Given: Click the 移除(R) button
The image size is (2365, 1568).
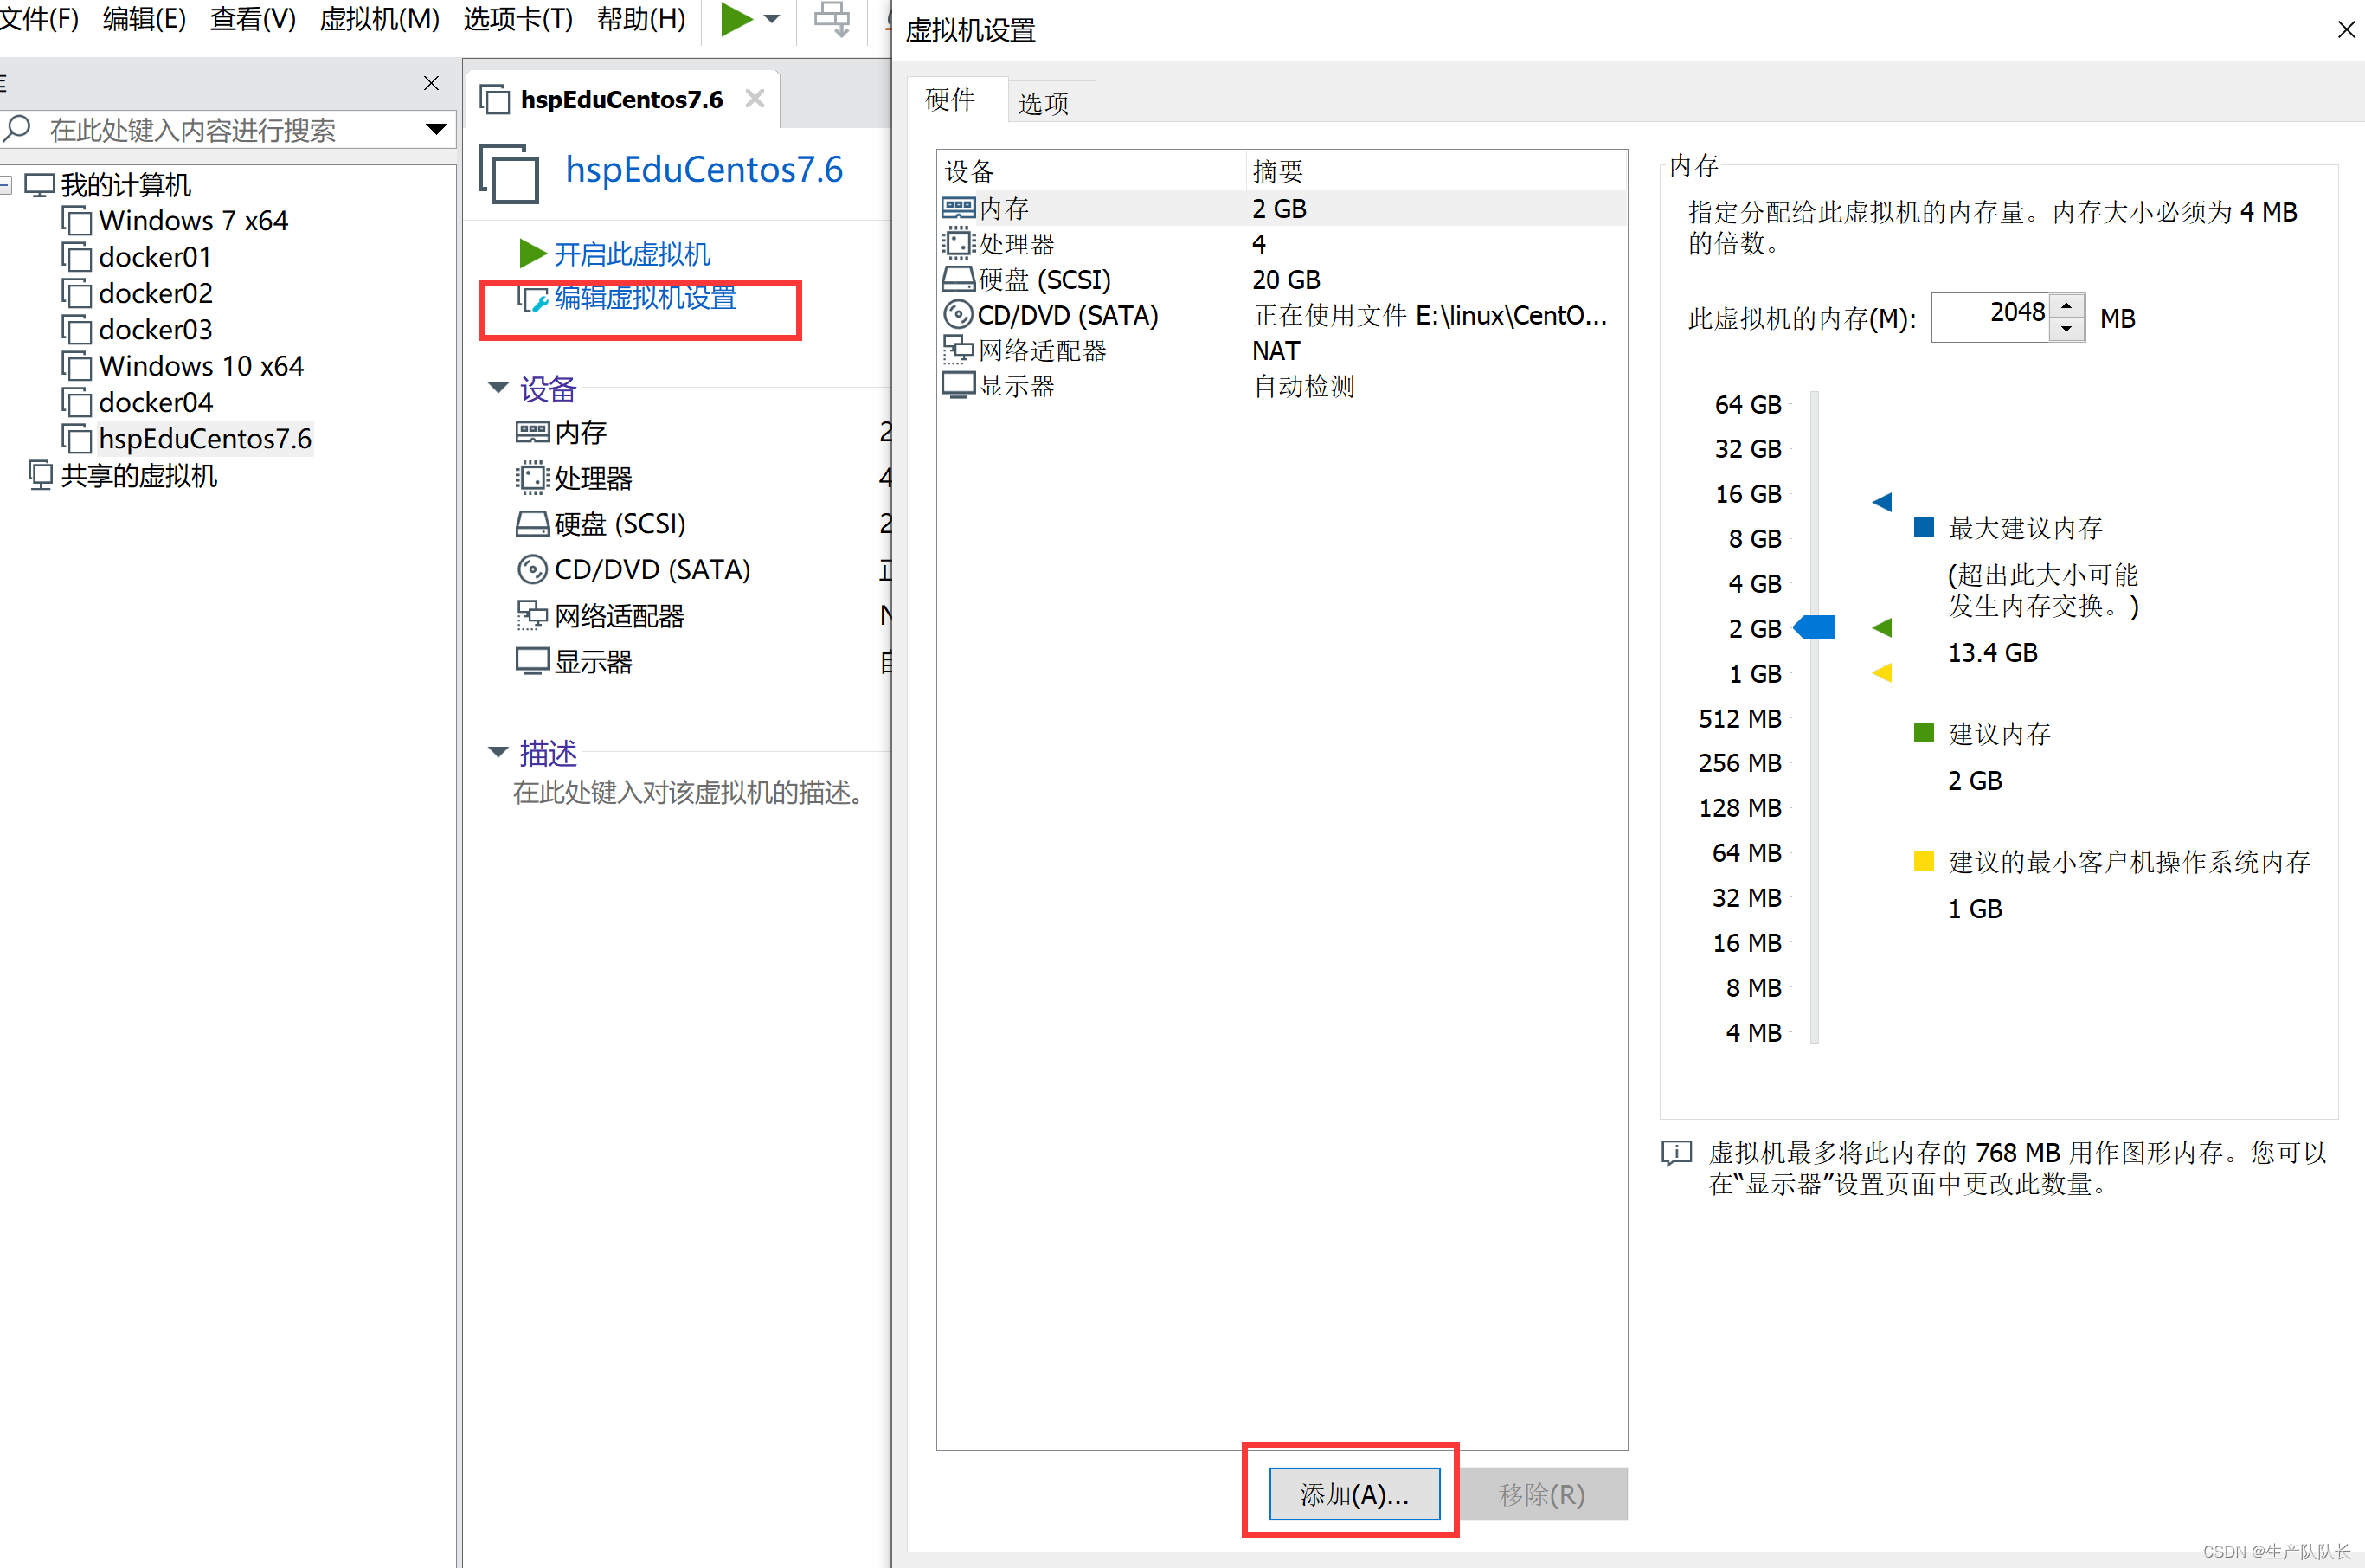Looking at the screenshot, I should coord(1542,1494).
